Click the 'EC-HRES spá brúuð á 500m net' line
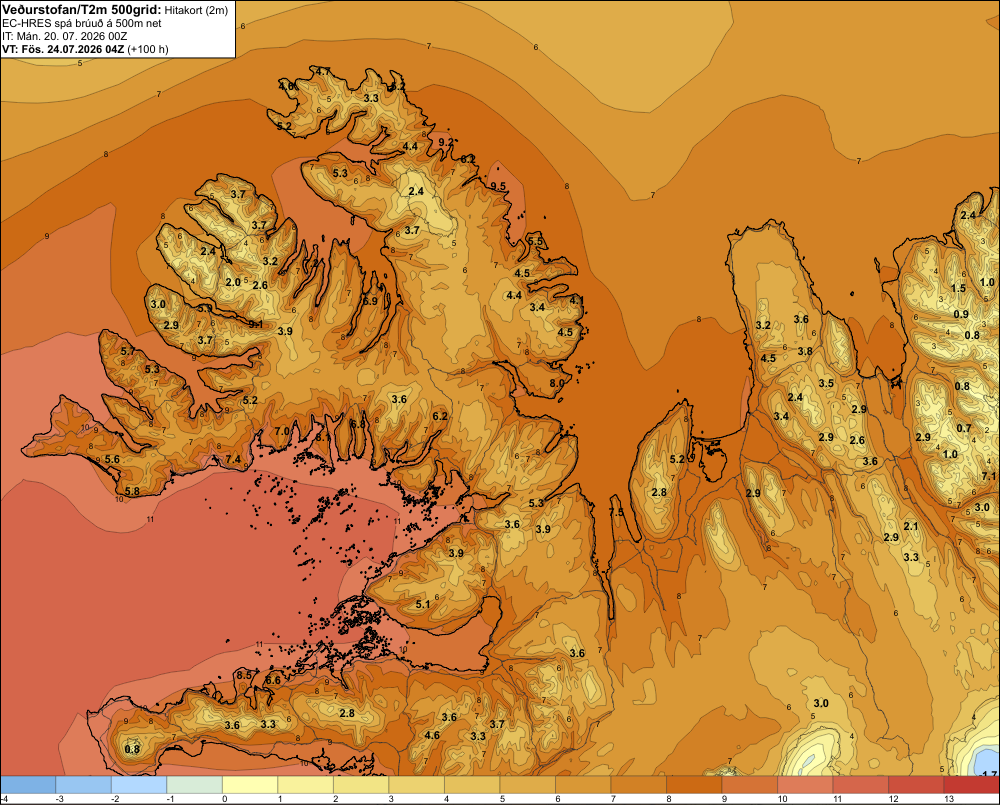1000x805 pixels. click(82, 24)
